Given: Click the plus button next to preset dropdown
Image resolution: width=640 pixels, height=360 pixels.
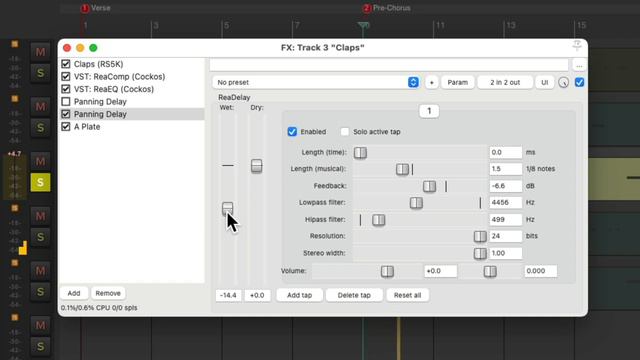Looking at the screenshot, I should tap(431, 82).
